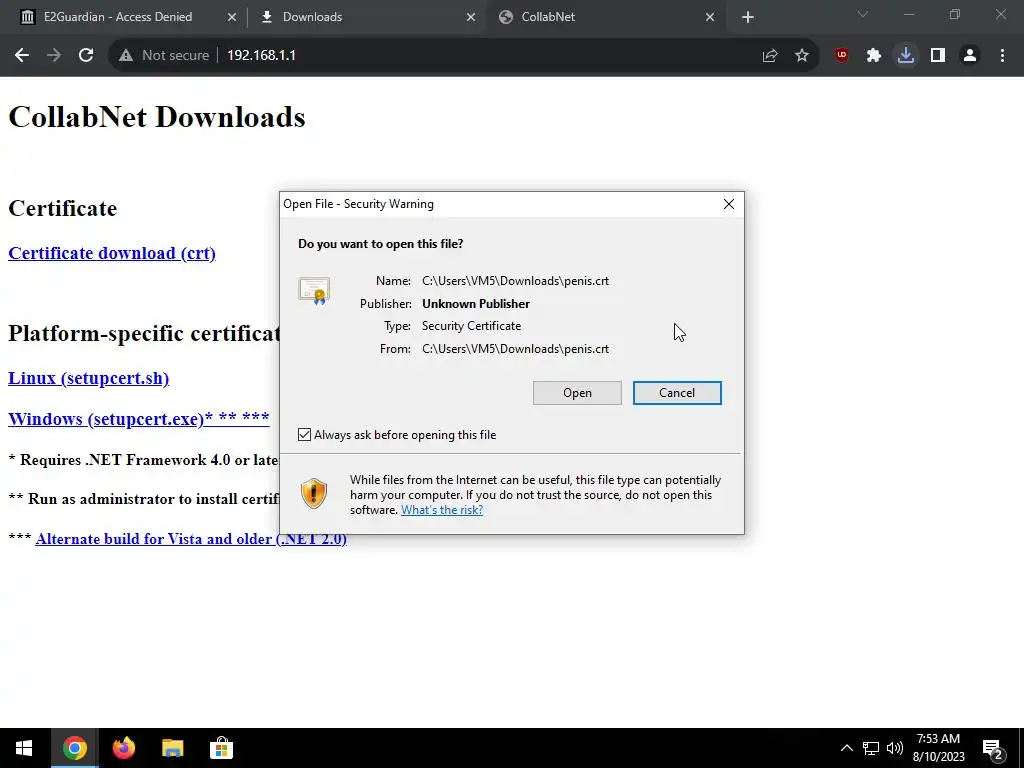Open the Chrome profile icon
The height and width of the screenshot is (768, 1024).
(x=970, y=56)
